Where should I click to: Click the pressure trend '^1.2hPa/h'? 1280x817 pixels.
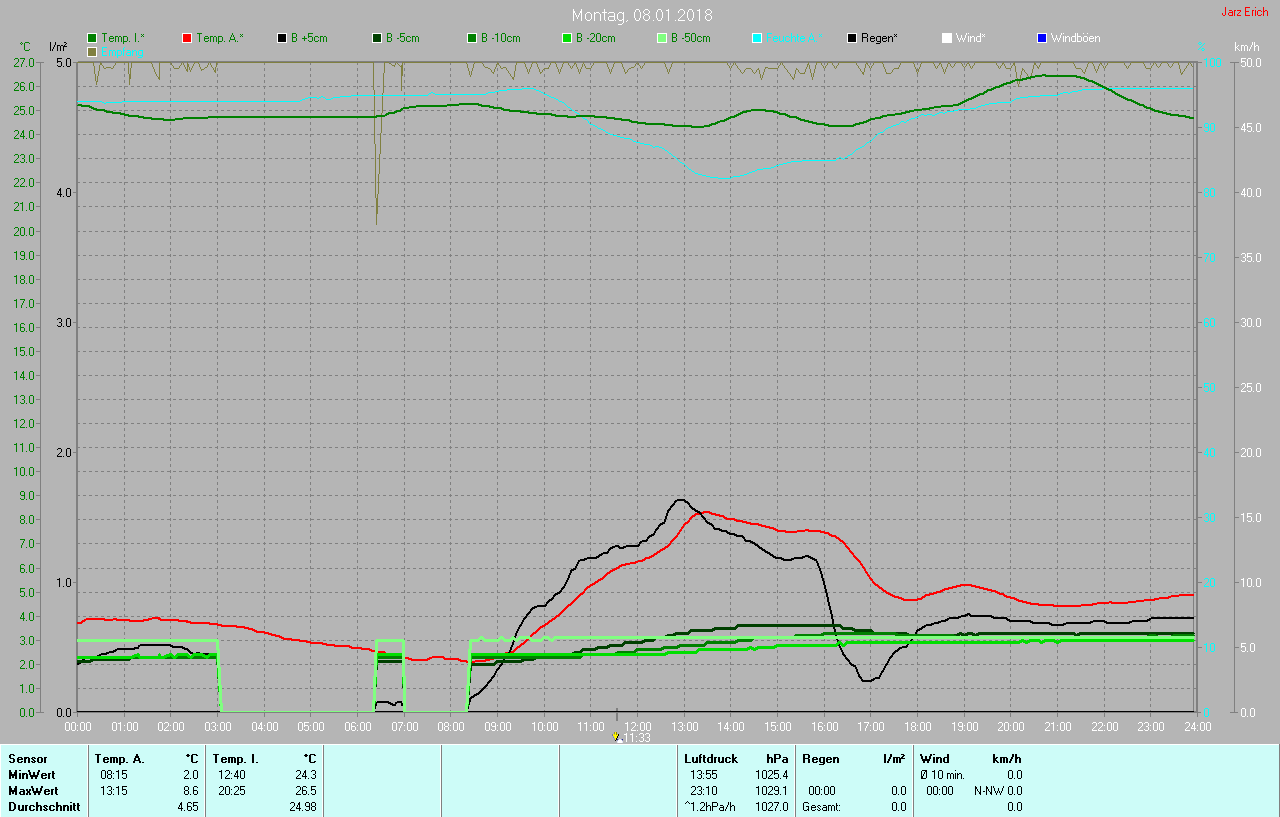click(x=712, y=807)
